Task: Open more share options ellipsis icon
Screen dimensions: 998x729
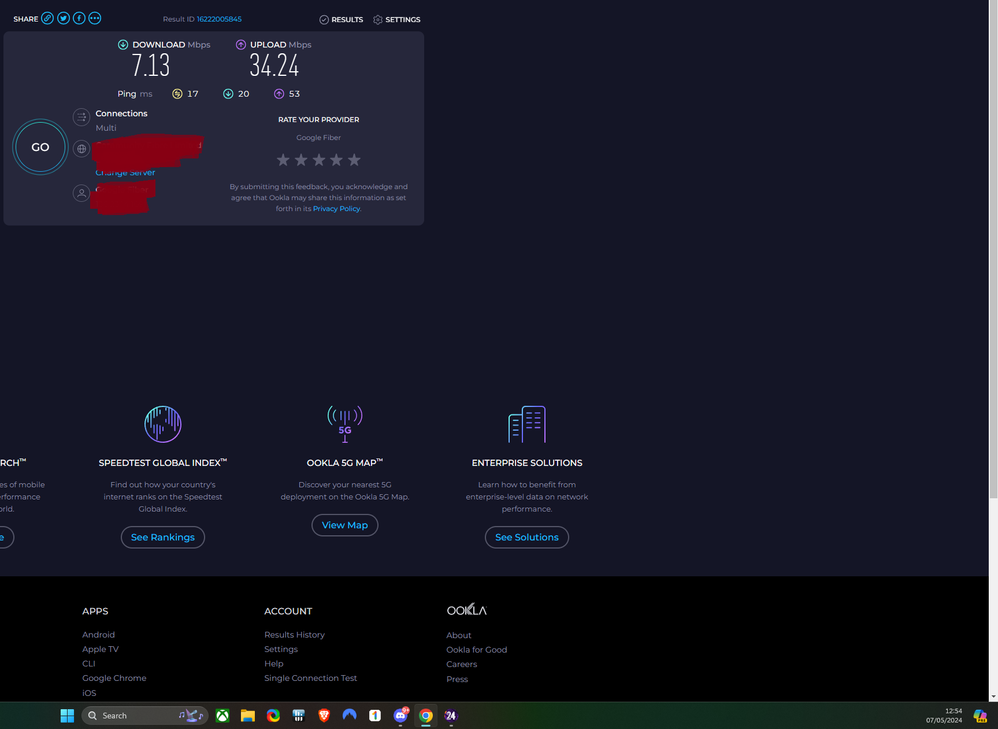Action: (95, 18)
